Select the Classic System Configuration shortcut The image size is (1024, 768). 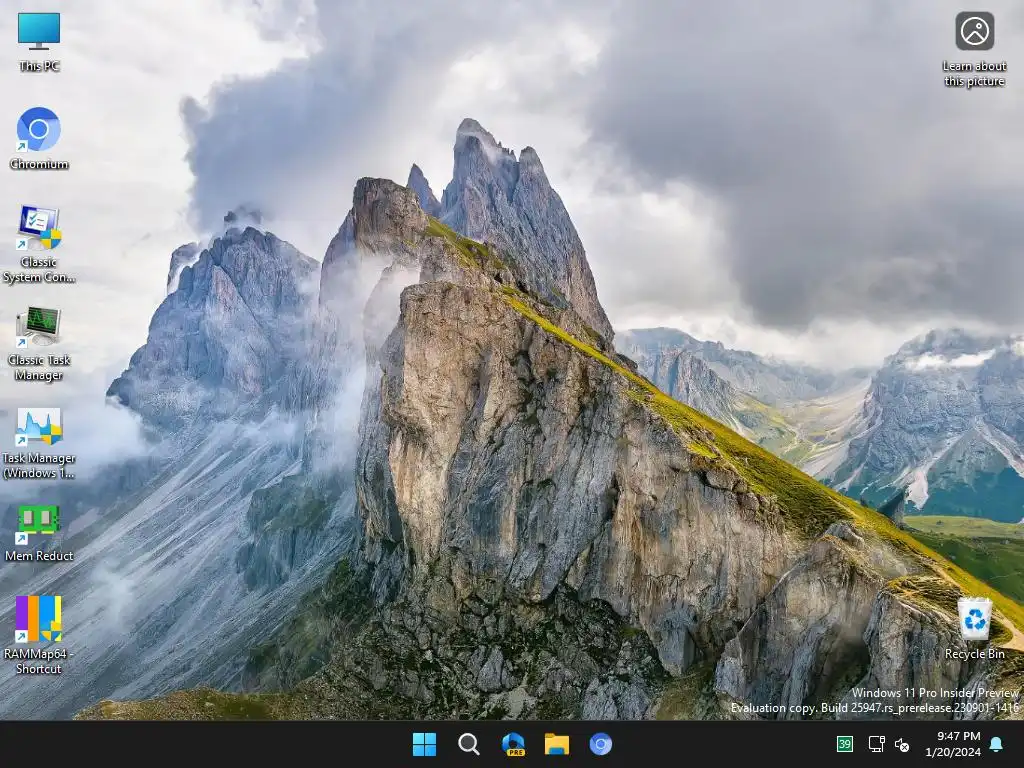[x=39, y=244]
